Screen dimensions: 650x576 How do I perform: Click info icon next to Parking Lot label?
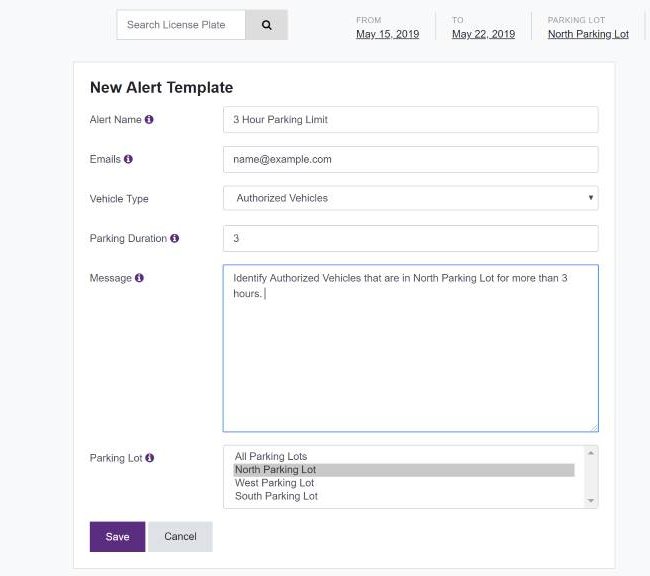(150, 457)
